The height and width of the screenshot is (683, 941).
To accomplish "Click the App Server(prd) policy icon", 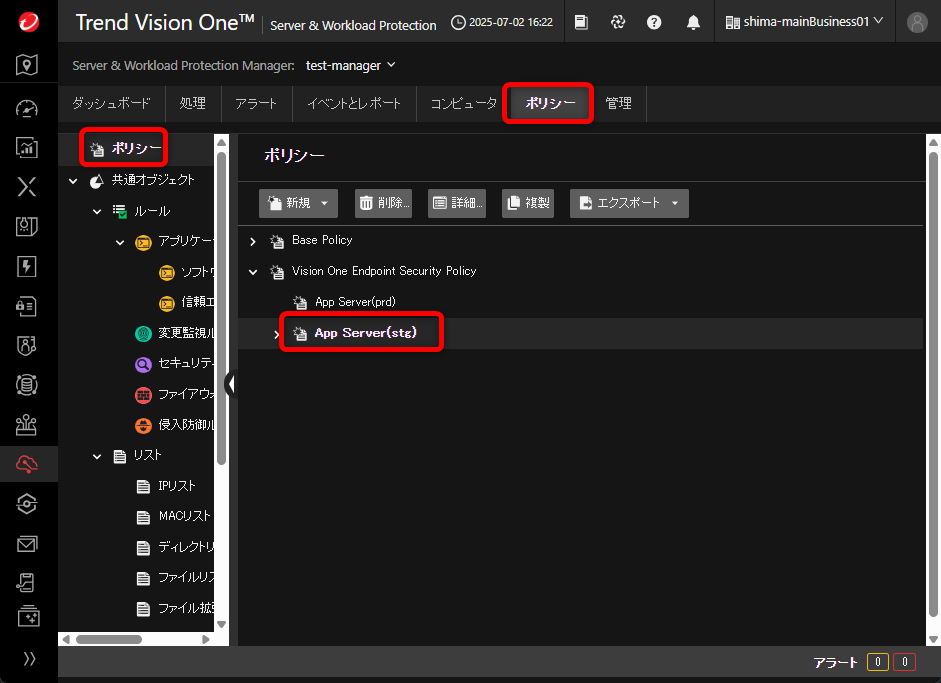I will point(300,302).
